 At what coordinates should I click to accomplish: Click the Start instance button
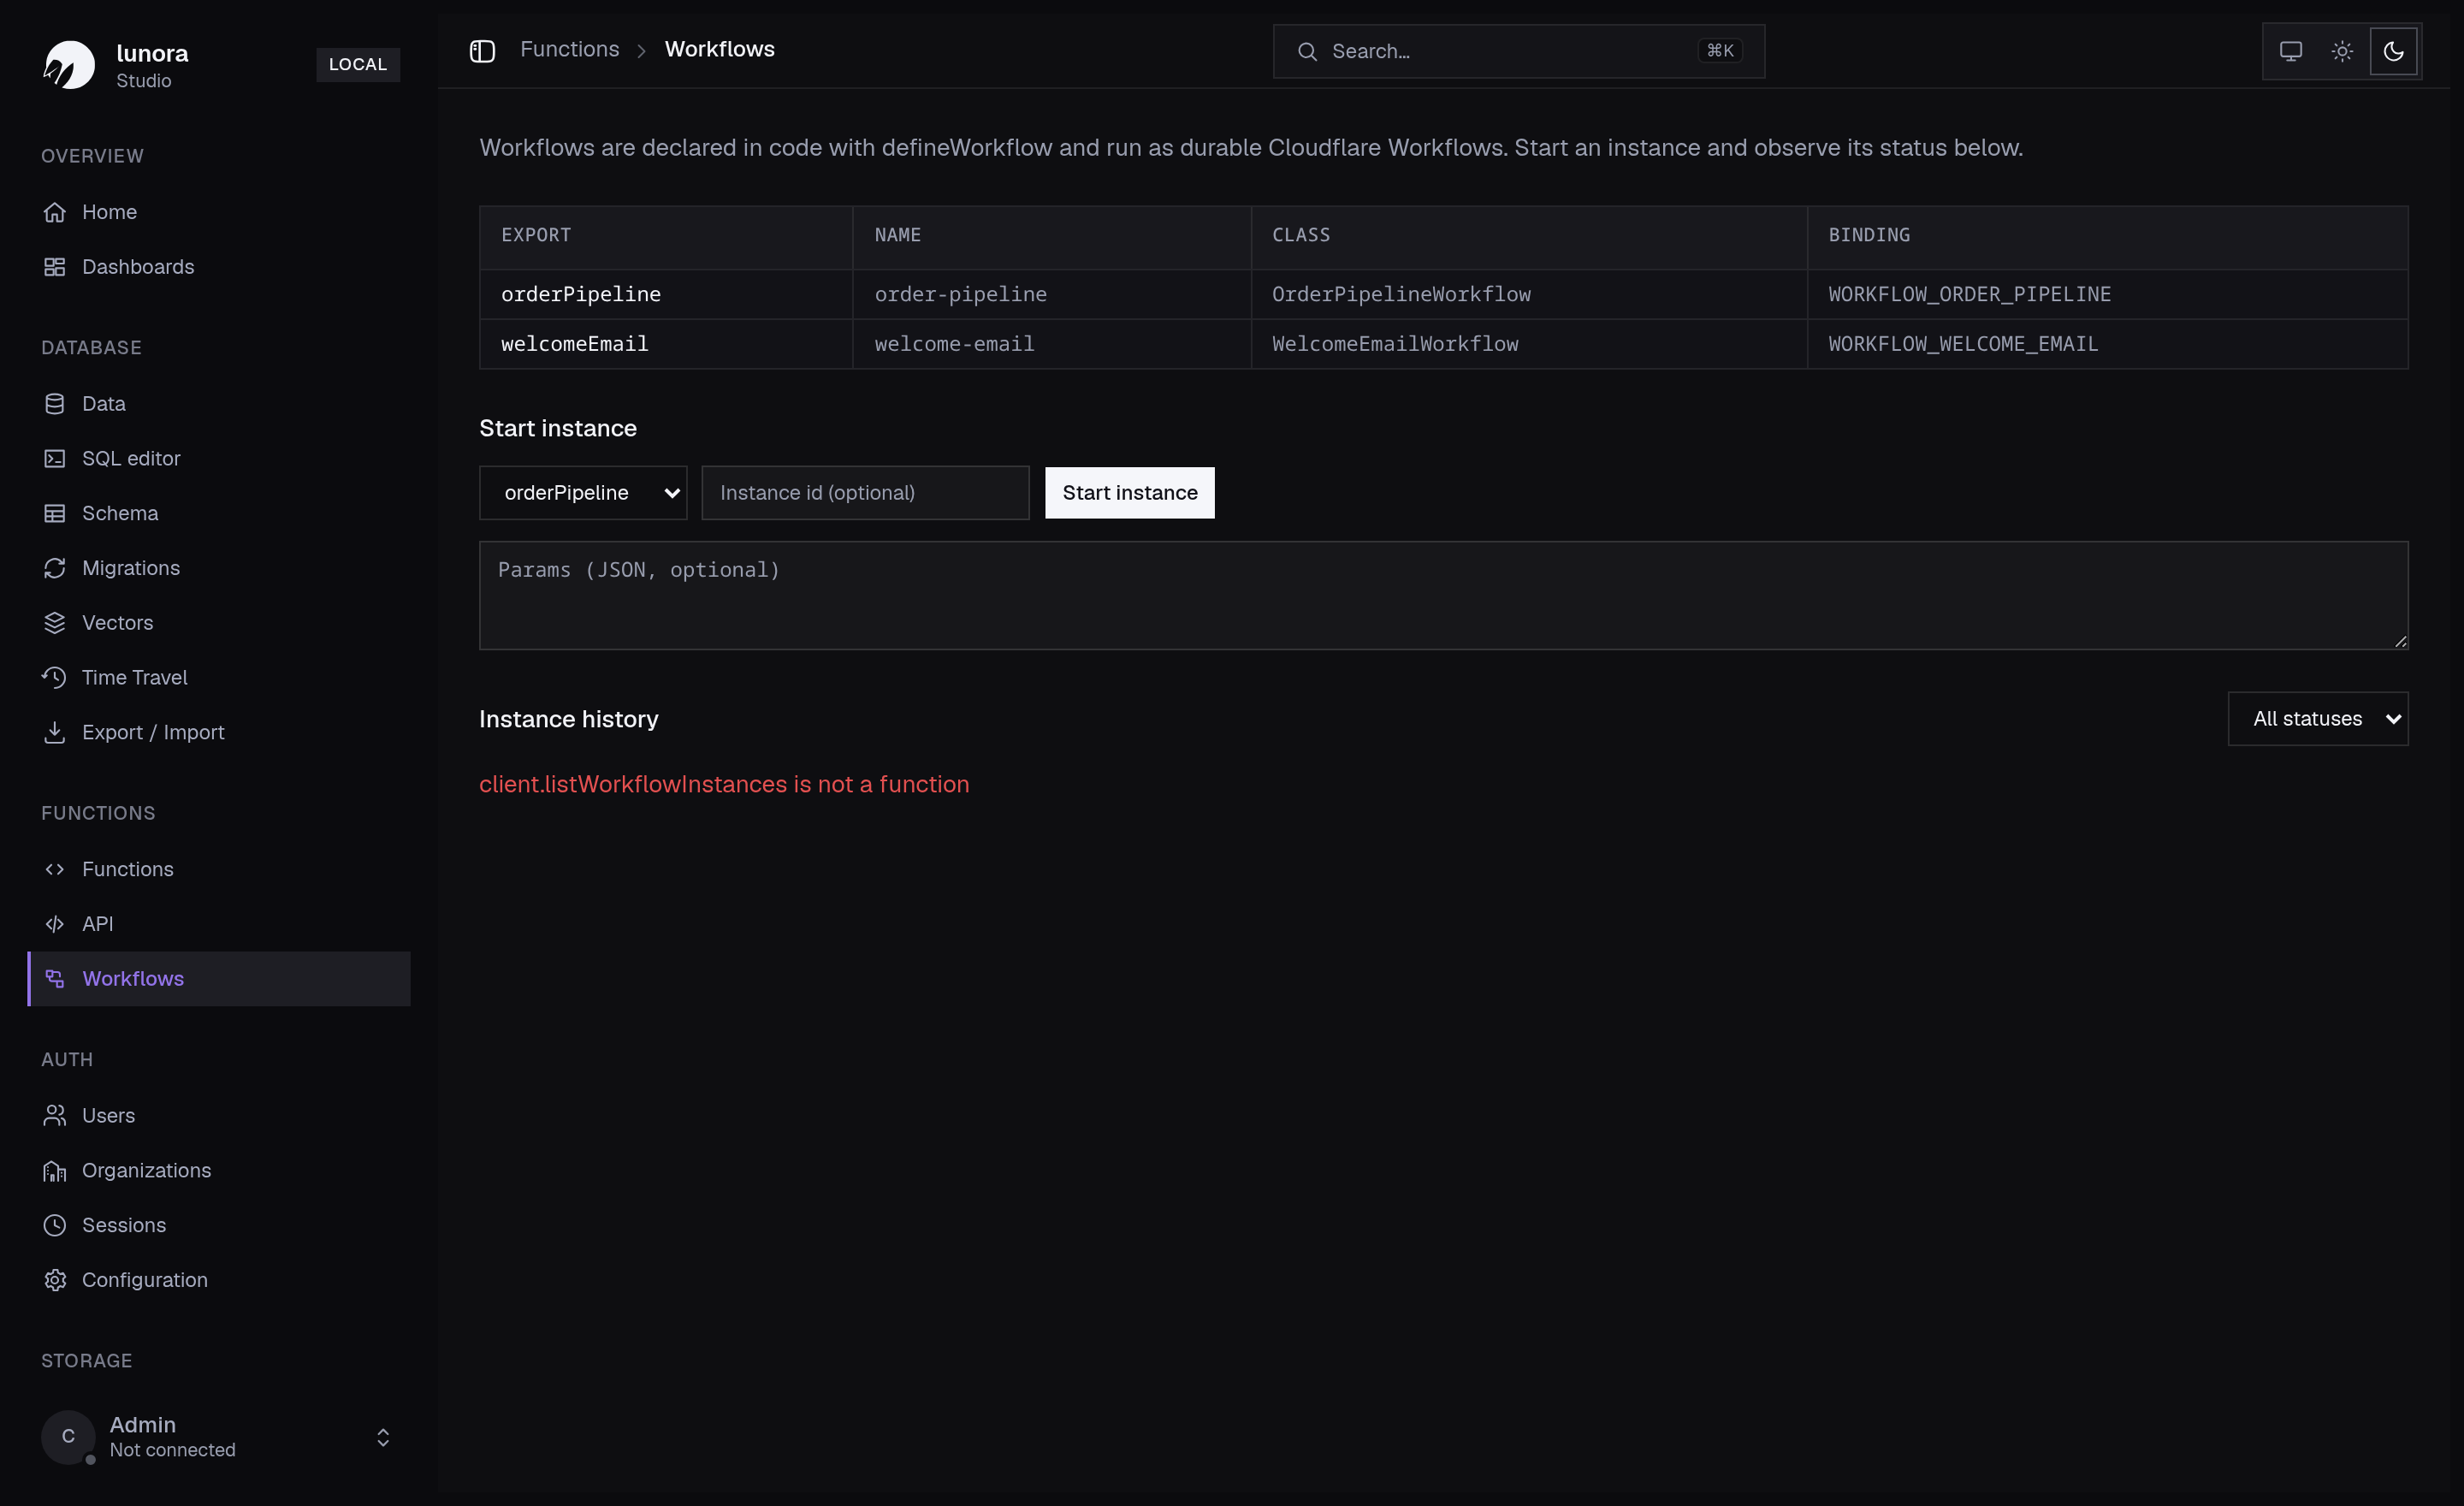click(x=1130, y=493)
